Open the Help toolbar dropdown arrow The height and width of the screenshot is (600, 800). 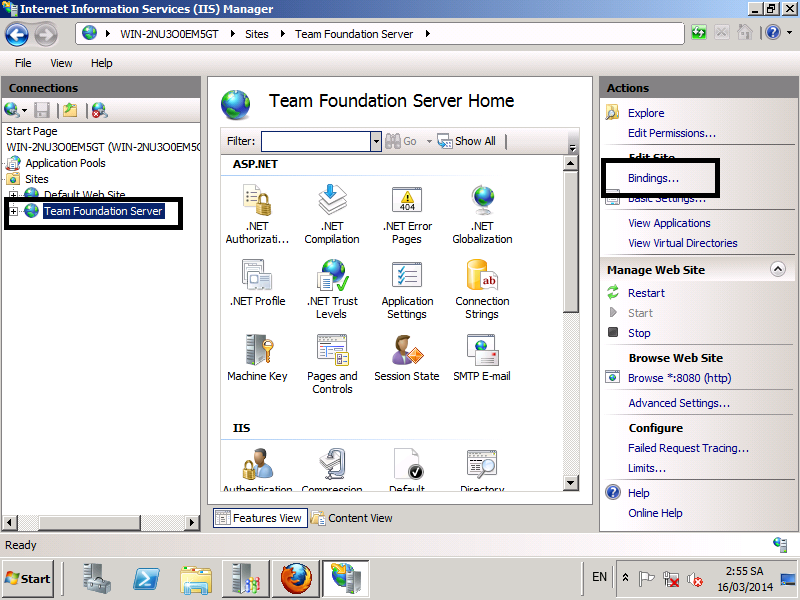pos(789,33)
